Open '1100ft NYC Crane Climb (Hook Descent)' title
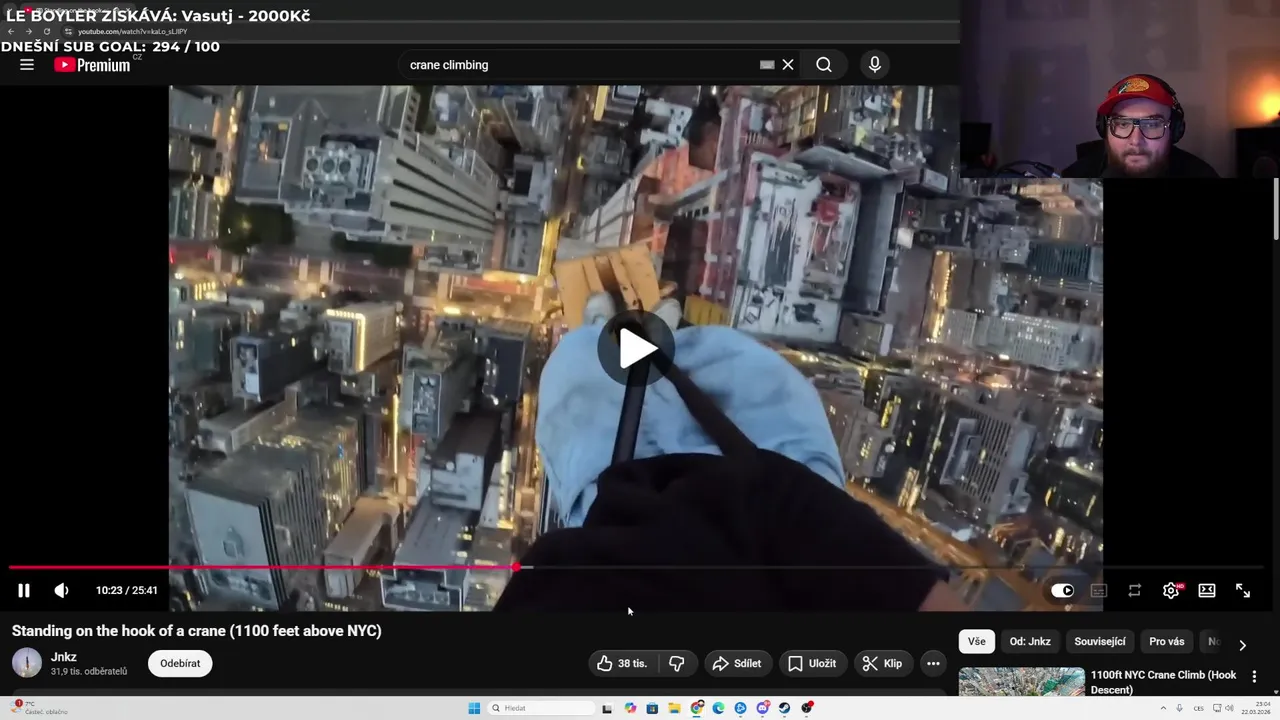1280x720 pixels. pos(1163,682)
